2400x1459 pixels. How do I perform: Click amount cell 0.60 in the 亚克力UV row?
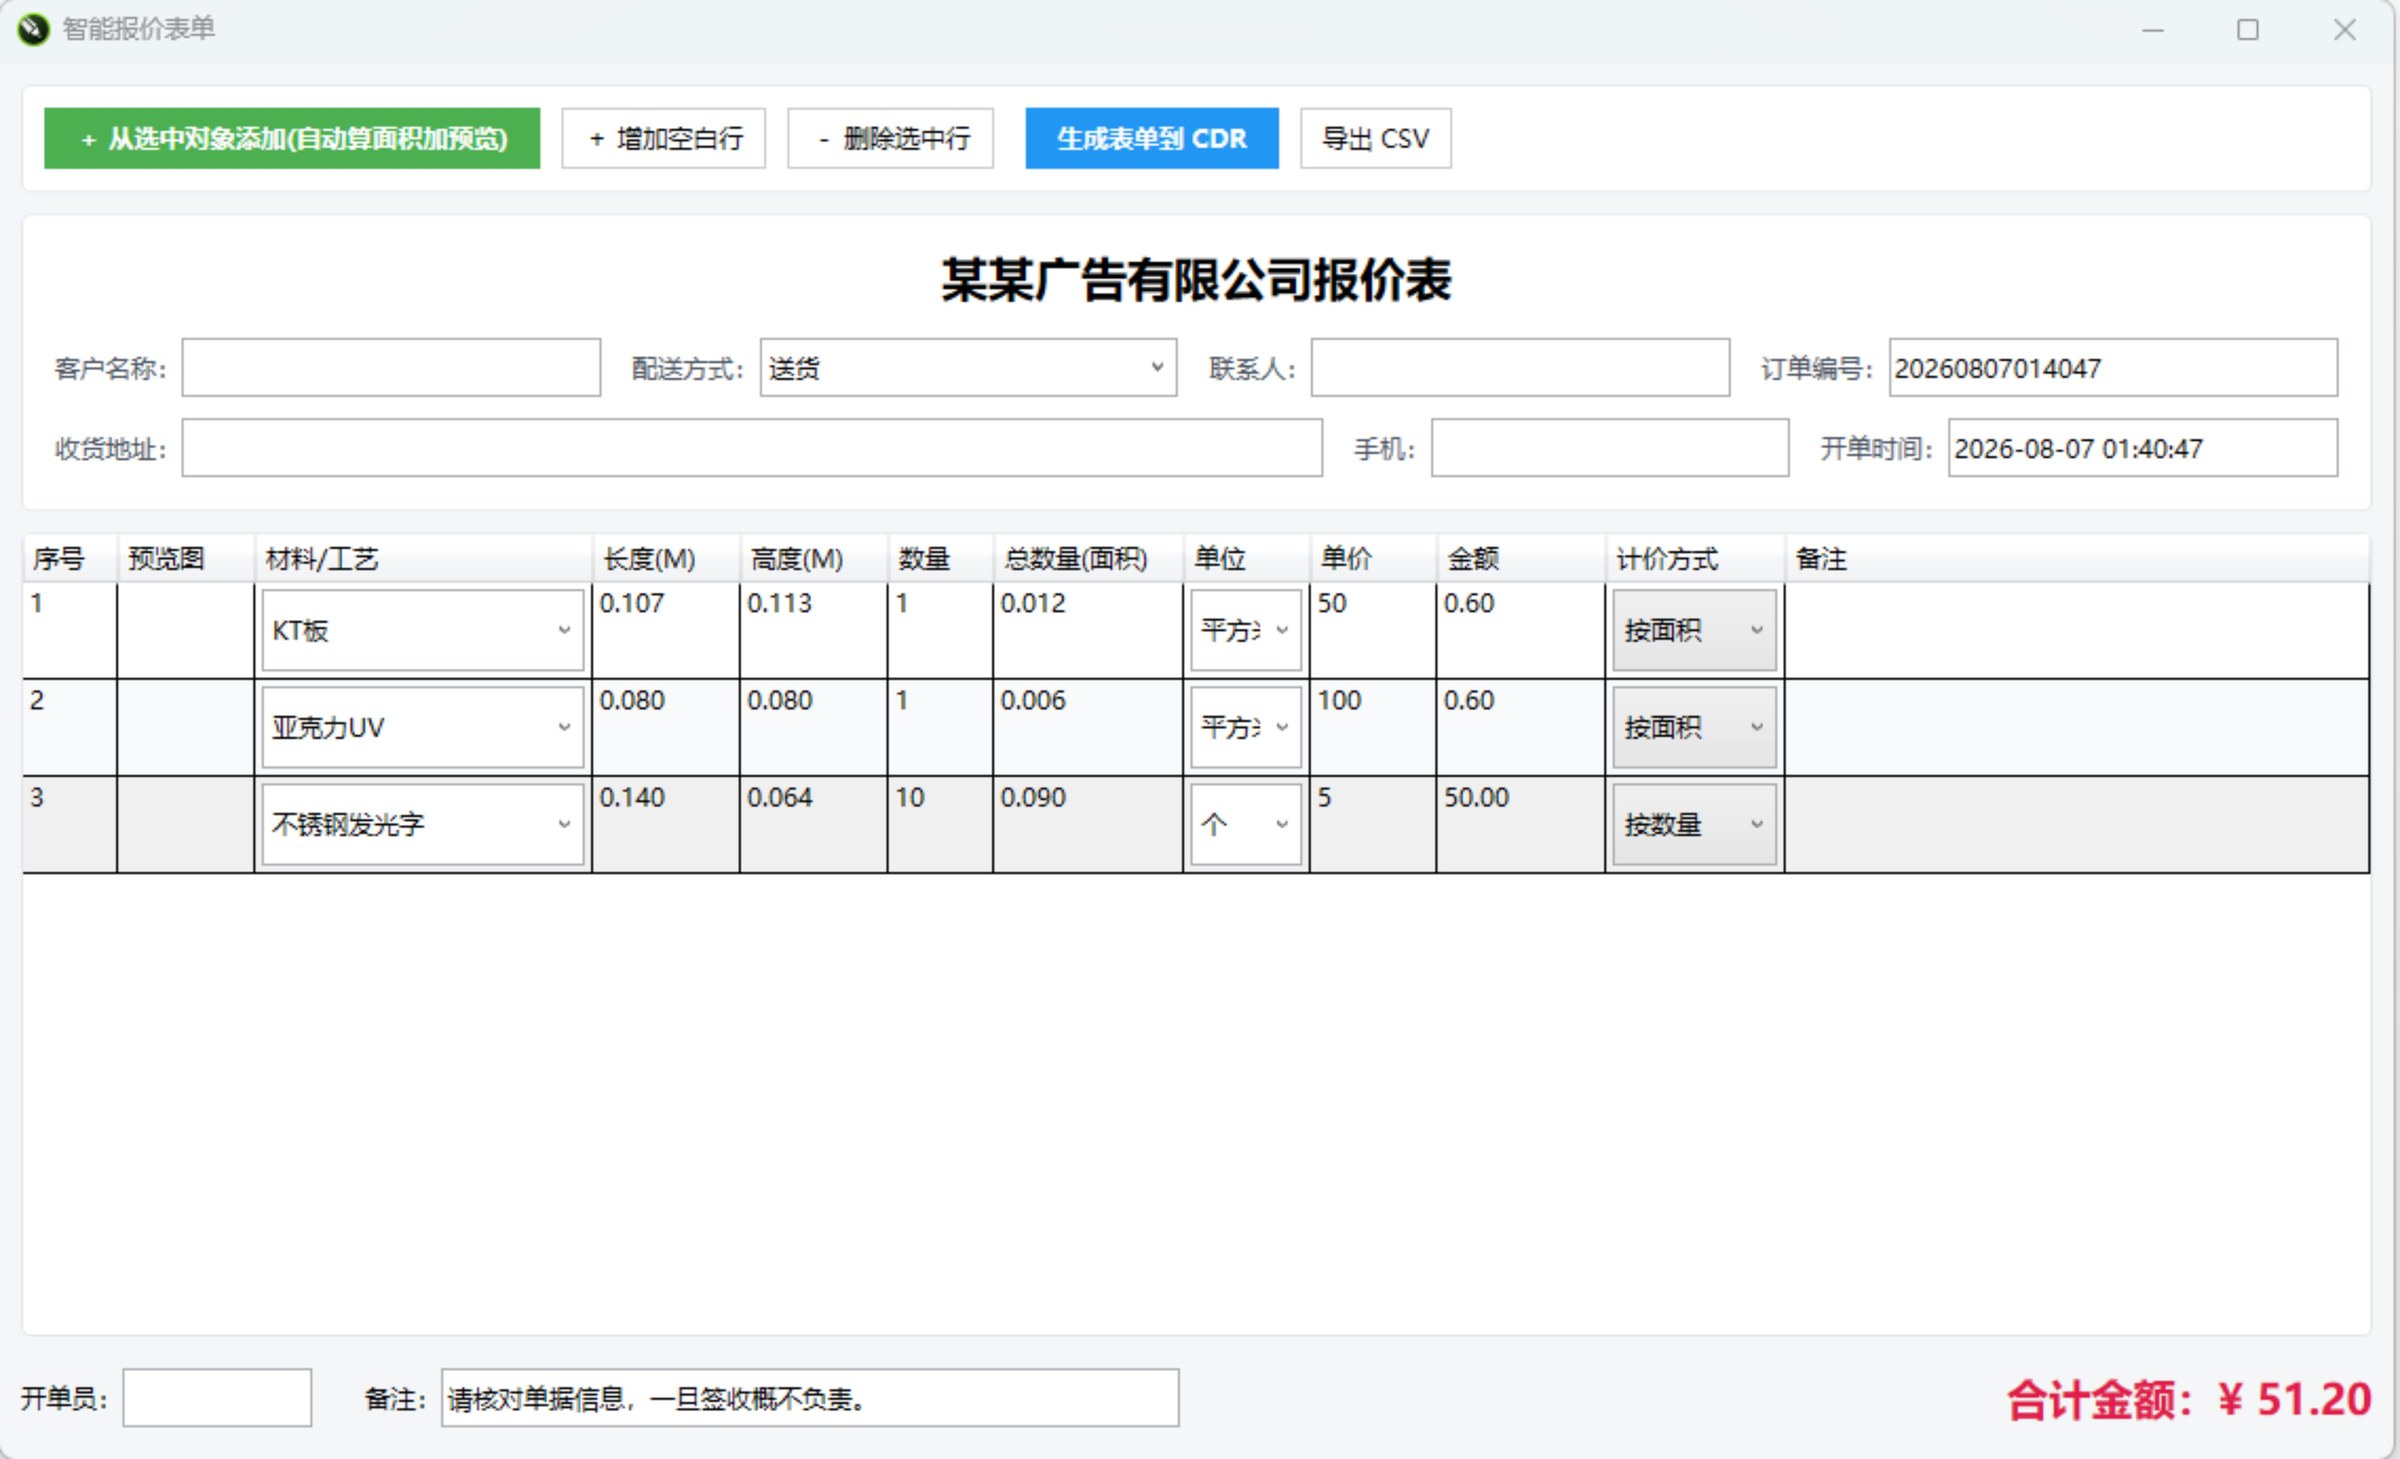1521,727
